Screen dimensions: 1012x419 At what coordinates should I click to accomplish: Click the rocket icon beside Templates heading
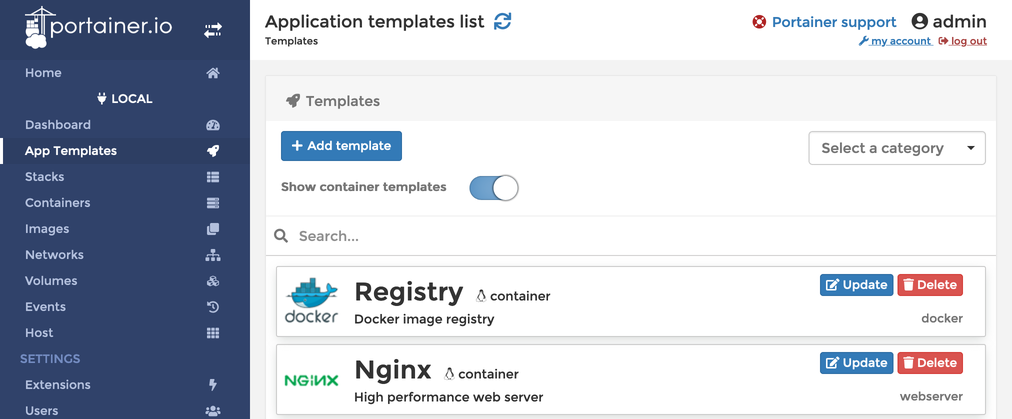coord(292,101)
